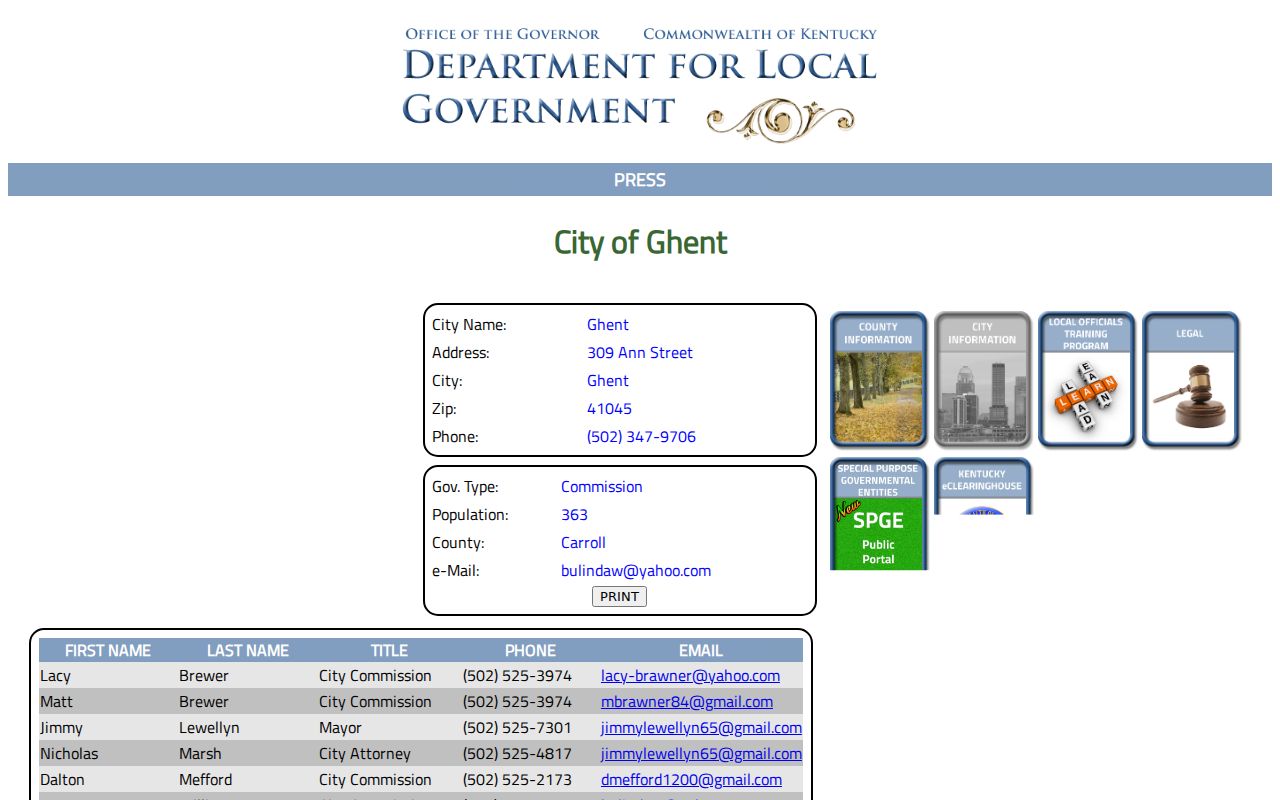Open SPGE Public Portal tile

(879, 514)
